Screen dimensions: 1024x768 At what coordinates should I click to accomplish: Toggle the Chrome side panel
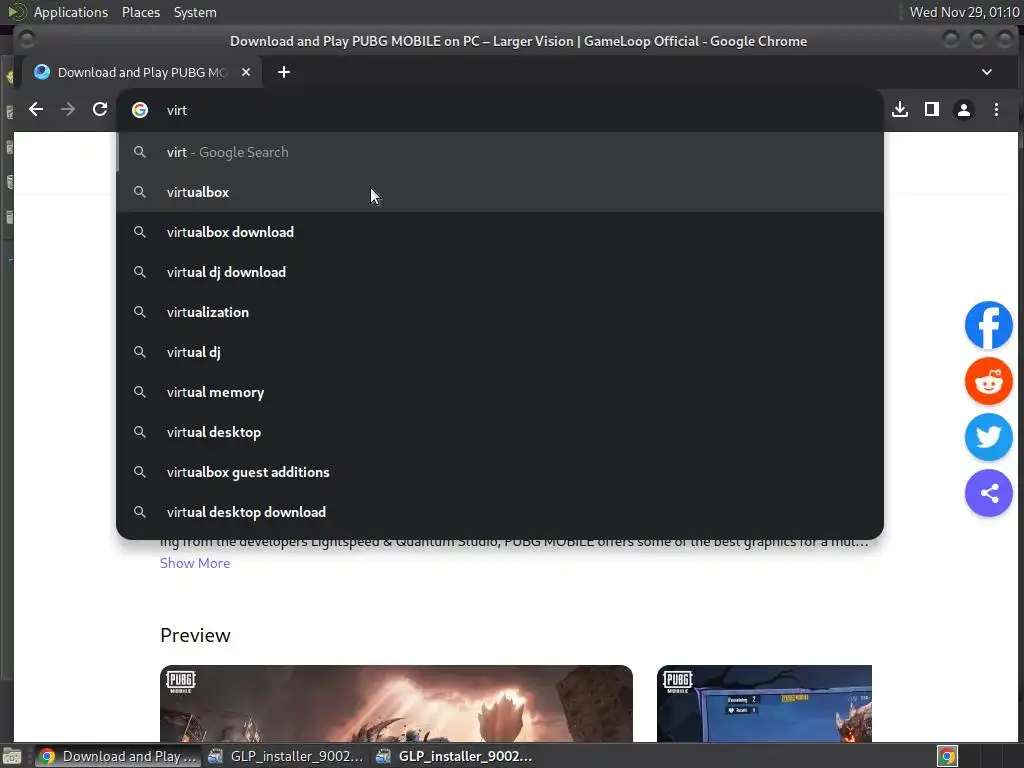click(932, 110)
